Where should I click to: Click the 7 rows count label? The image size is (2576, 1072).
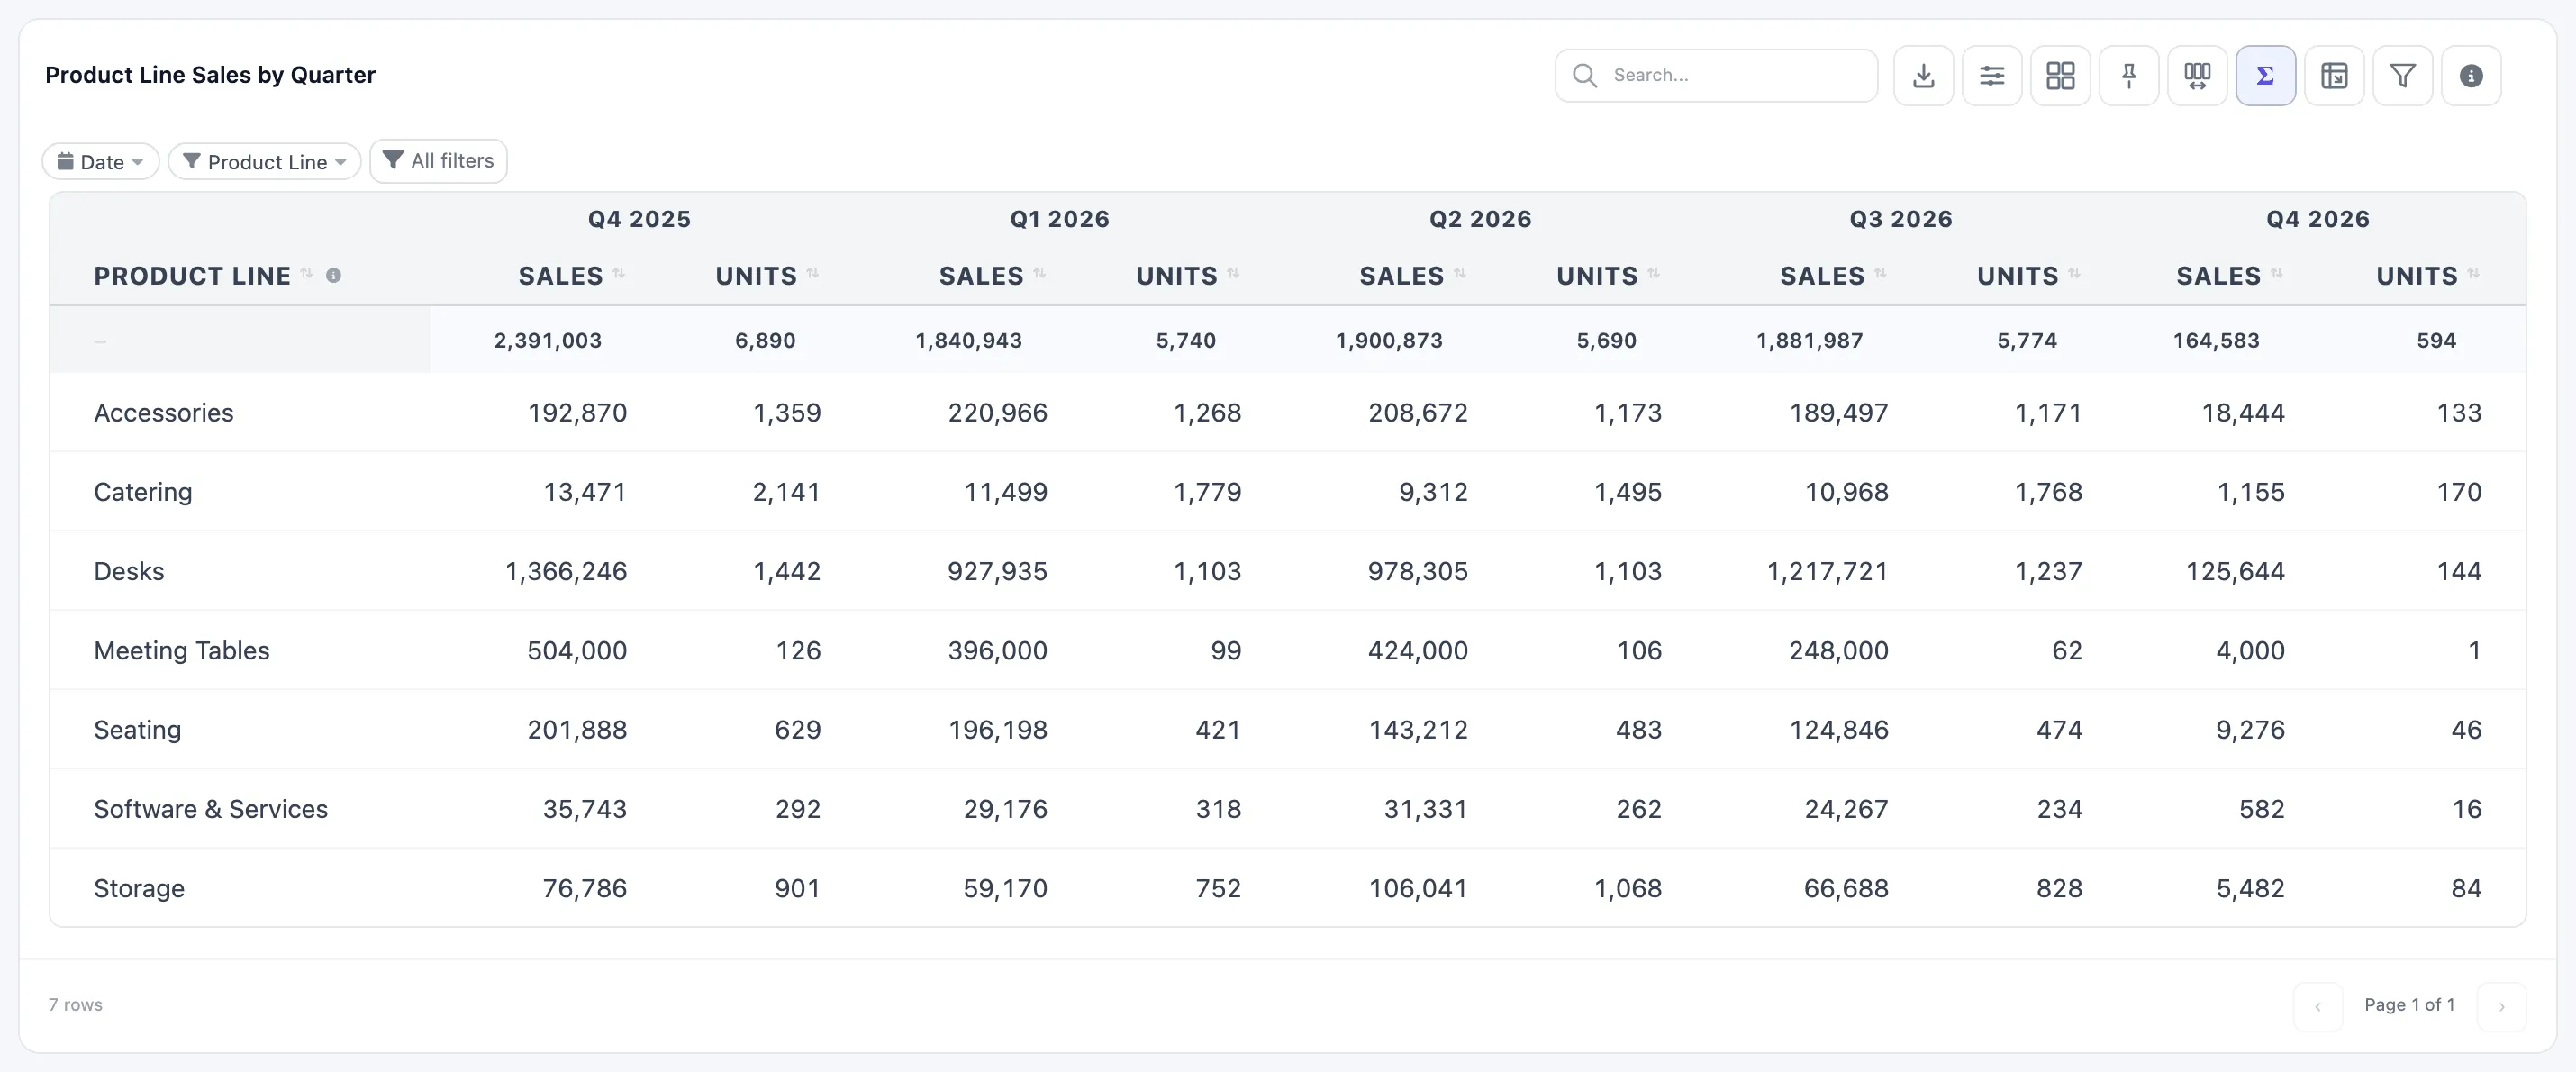[x=76, y=1004]
